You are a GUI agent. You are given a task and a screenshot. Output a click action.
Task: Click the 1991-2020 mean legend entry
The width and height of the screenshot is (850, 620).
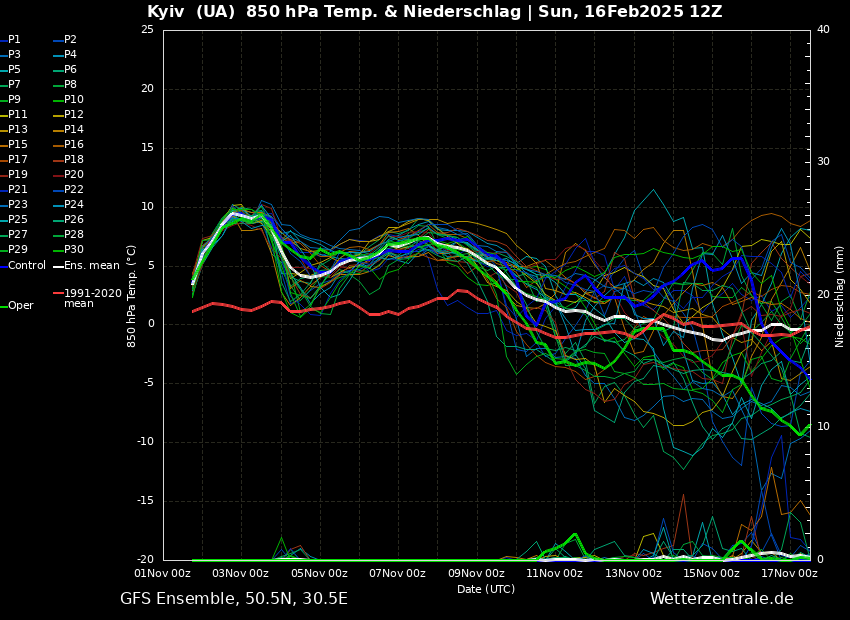pyautogui.click(x=92, y=298)
